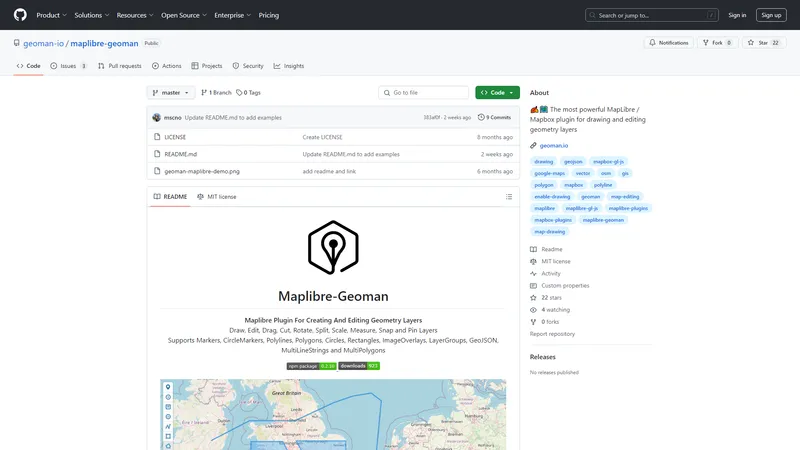Open the GitHub home logo

tap(20, 15)
